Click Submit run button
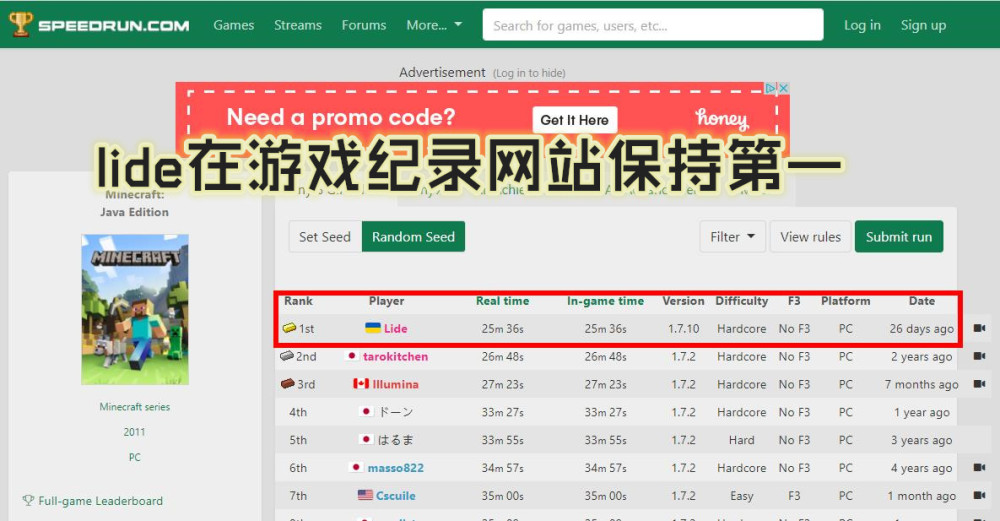The image size is (1000, 521). [x=899, y=237]
